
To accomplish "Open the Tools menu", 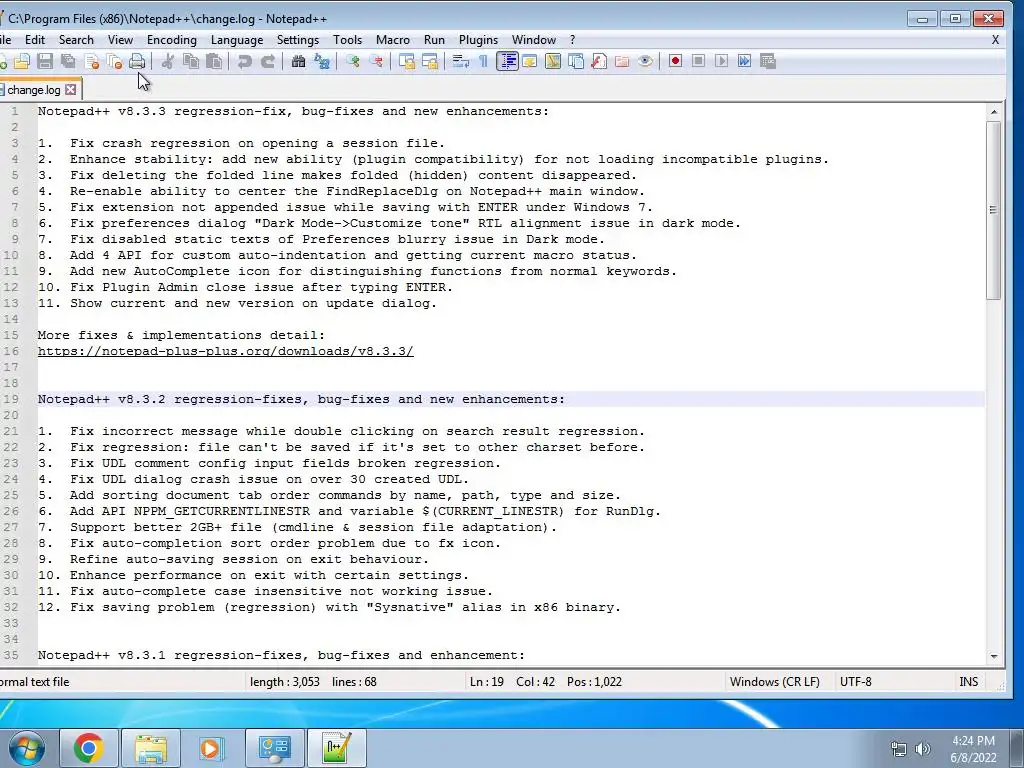I will 347,40.
